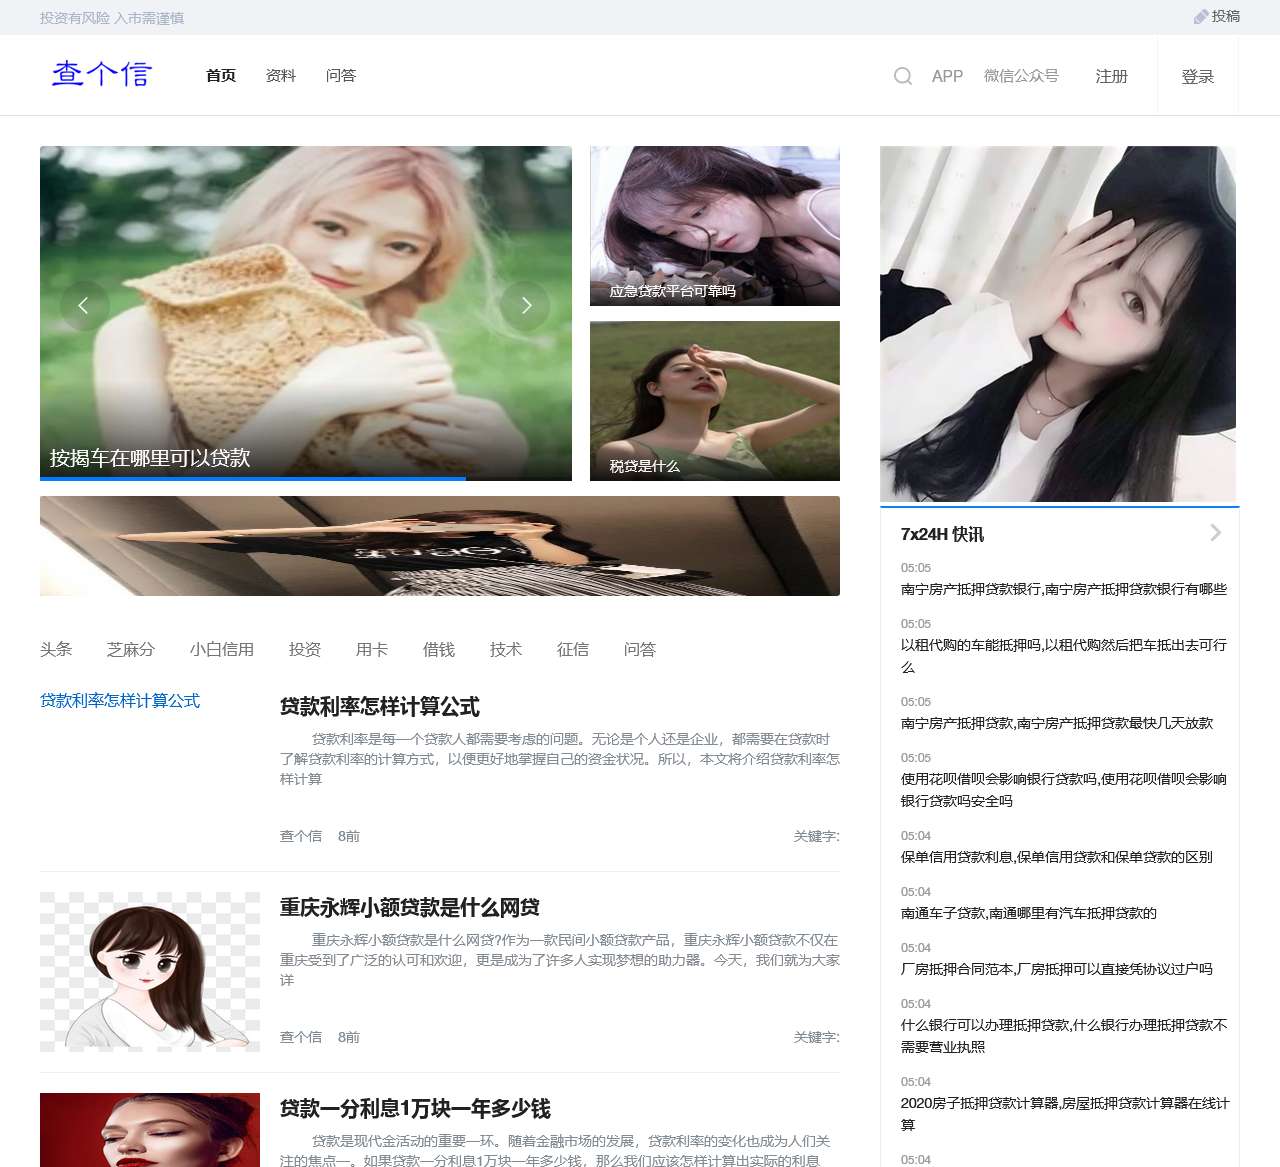Click the 登录 login button
The image size is (1280, 1167).
pyautogui.click(x=1197, y=75)
